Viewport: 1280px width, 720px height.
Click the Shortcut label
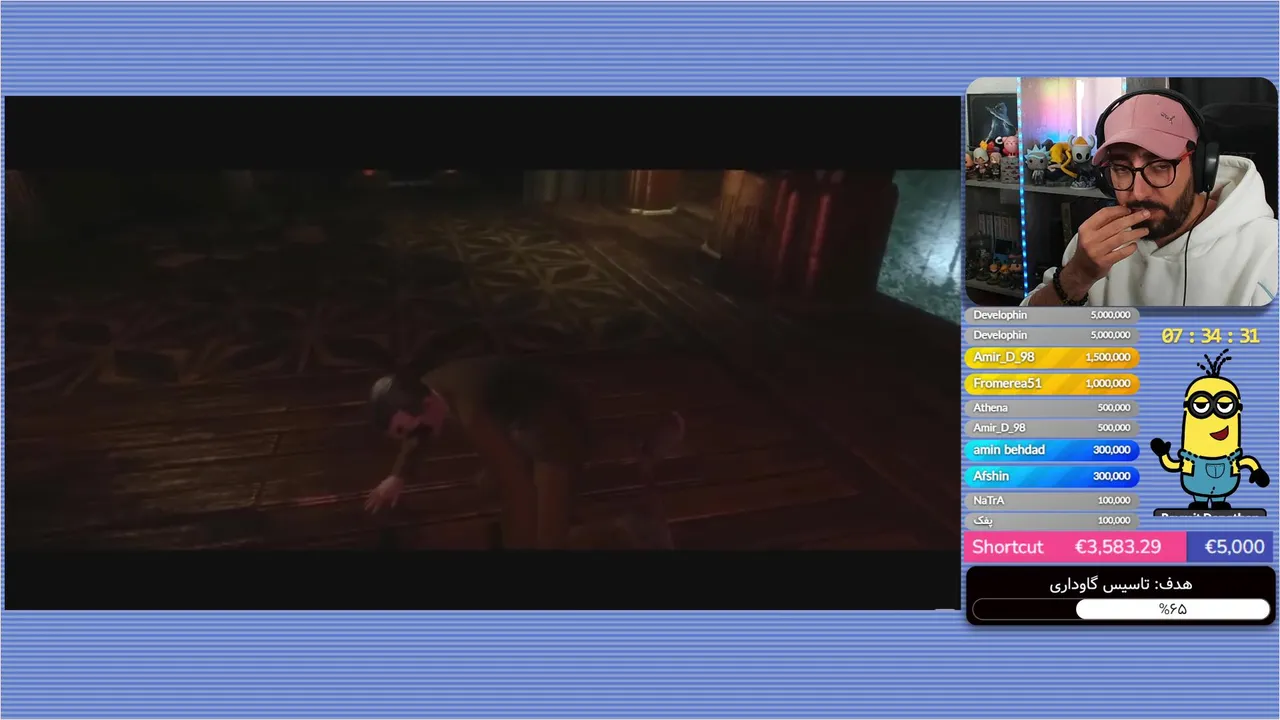pyautogui.click(x=1007, y=547)
